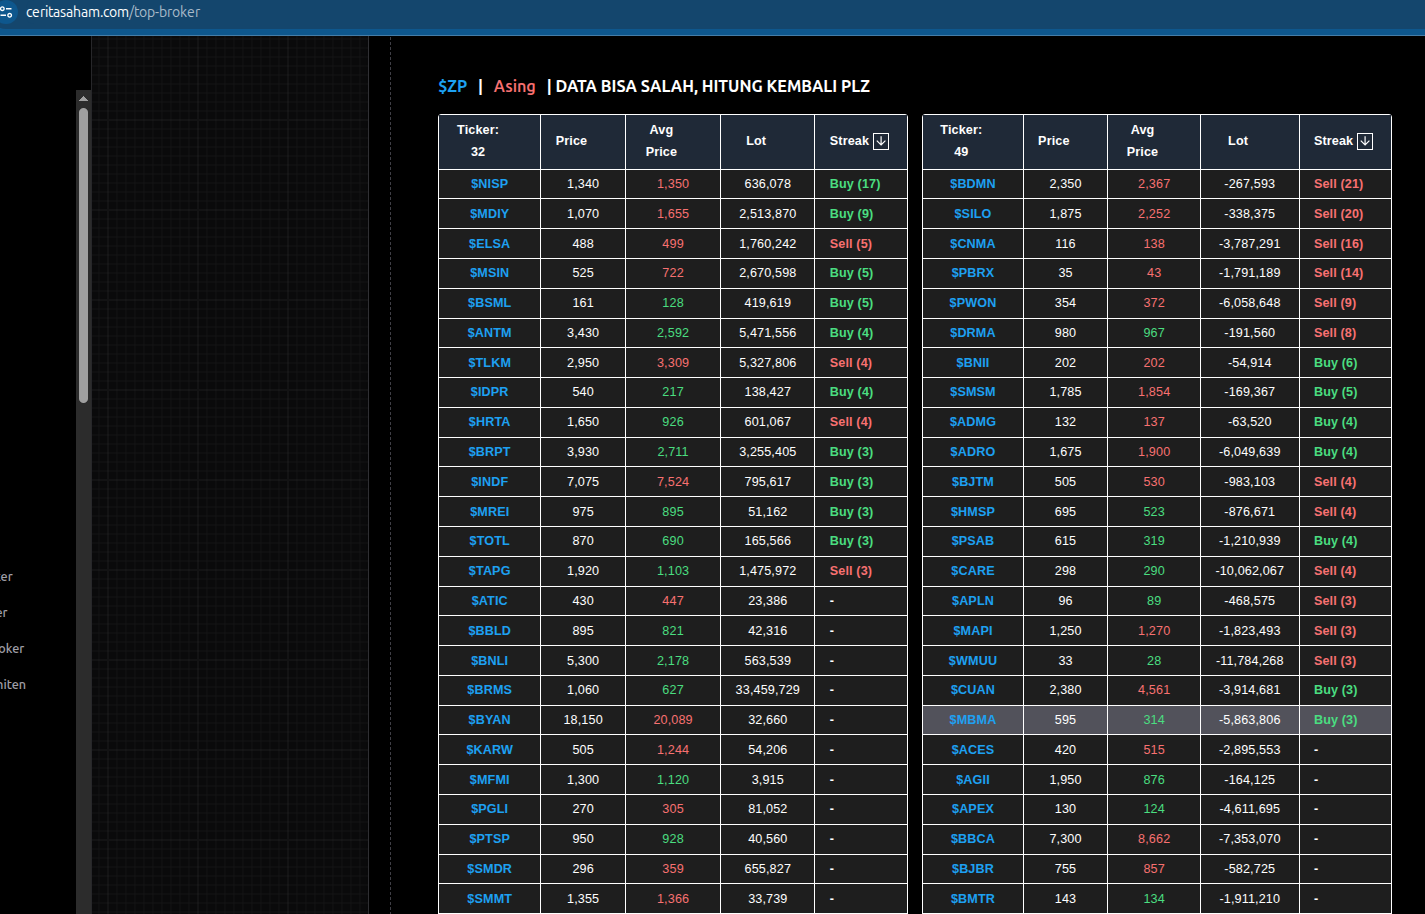The height and width of the screenshot is (914, 1425).
Task: Open the $ANTM ticker link
Action: (x=489, y=333)
